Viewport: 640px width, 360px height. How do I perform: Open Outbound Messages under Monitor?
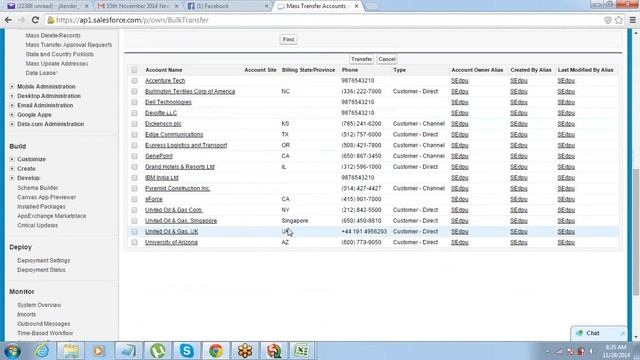44,324
